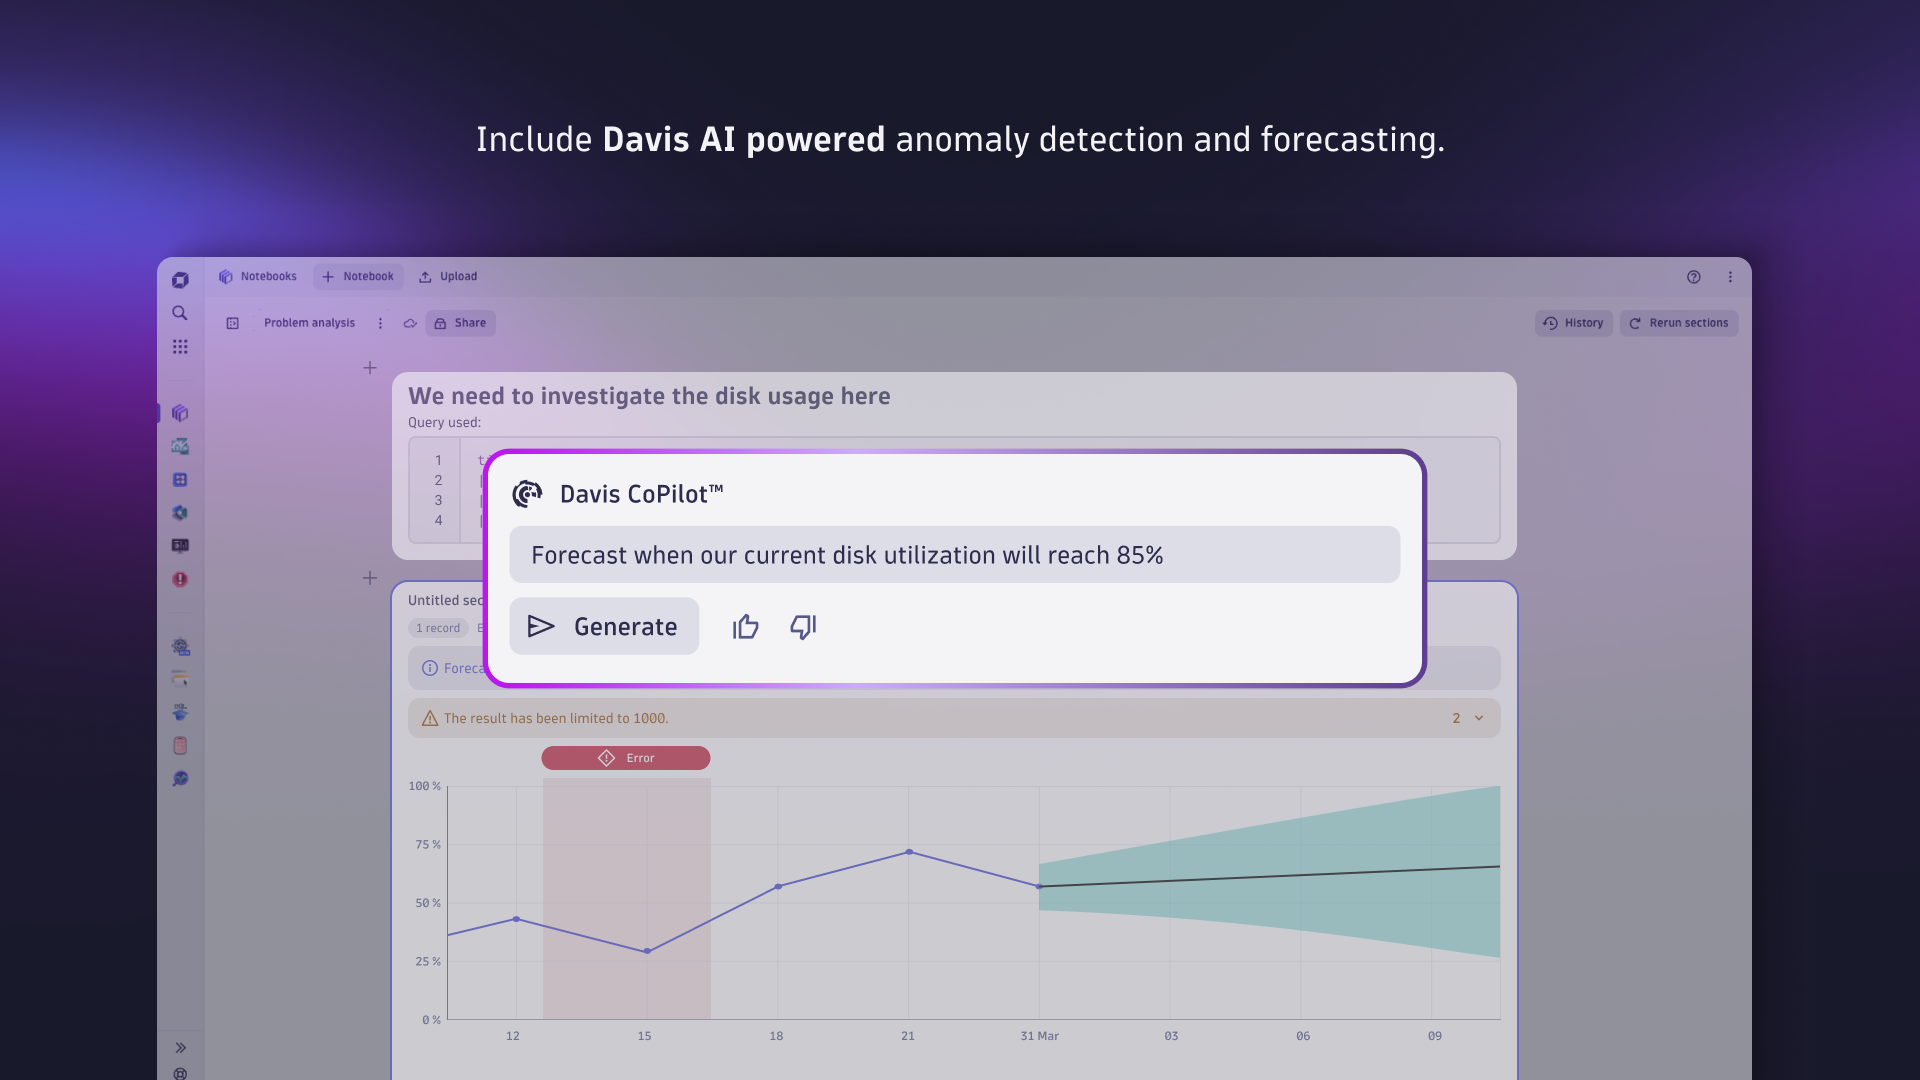
Task: Expand the result count dropdown showing 2
Action: 1466,717
